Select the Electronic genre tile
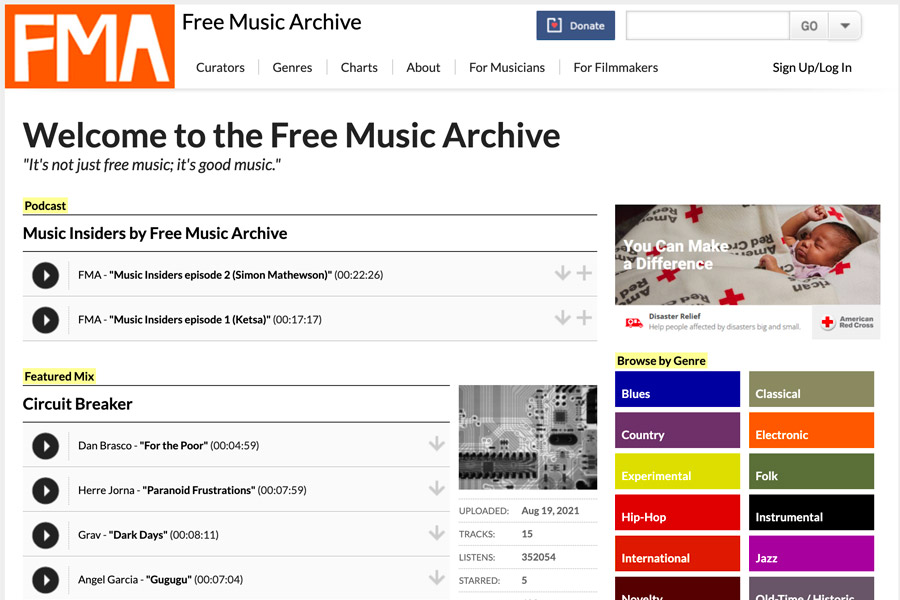 [811, 430]
